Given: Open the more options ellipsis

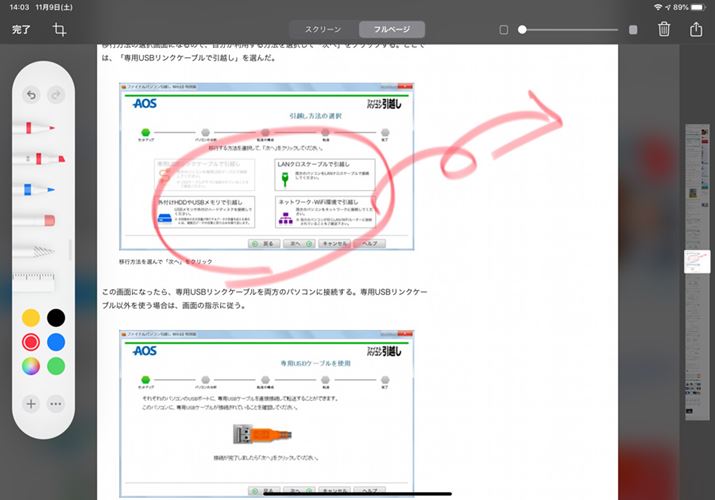Looking at the screenshot, I should click(56, 404).
